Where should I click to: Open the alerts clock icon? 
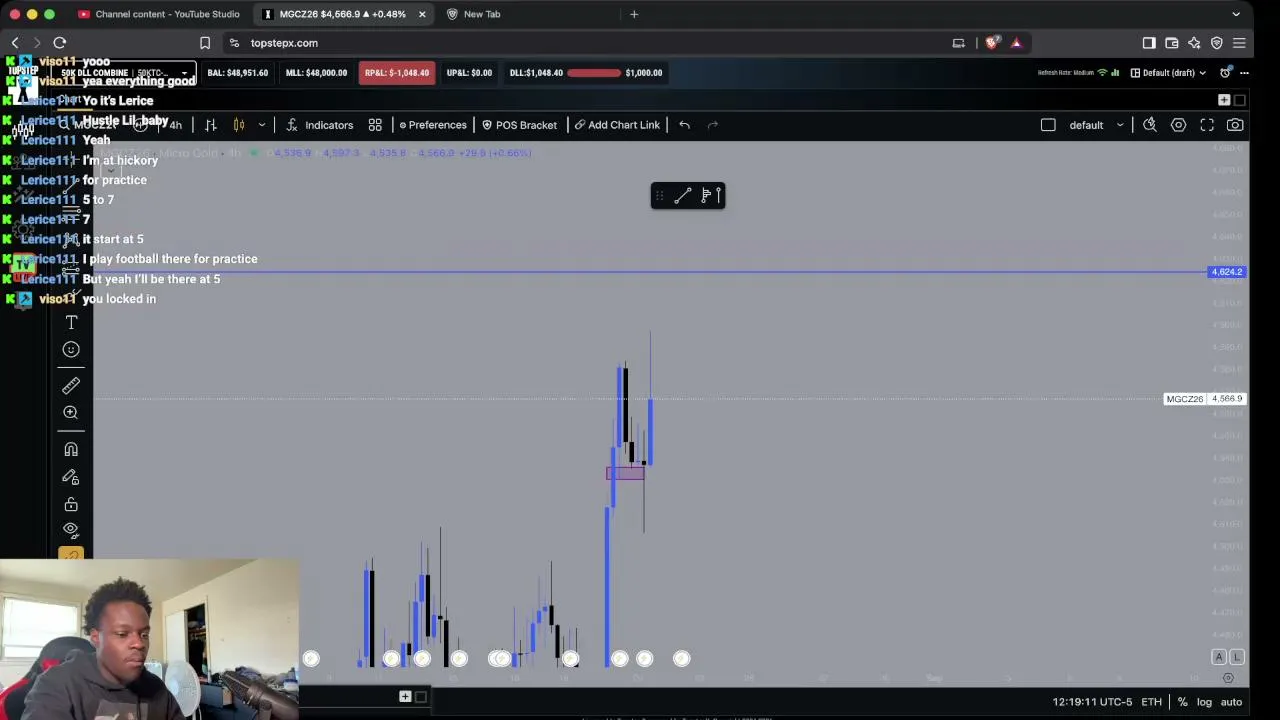[1225, 73]
